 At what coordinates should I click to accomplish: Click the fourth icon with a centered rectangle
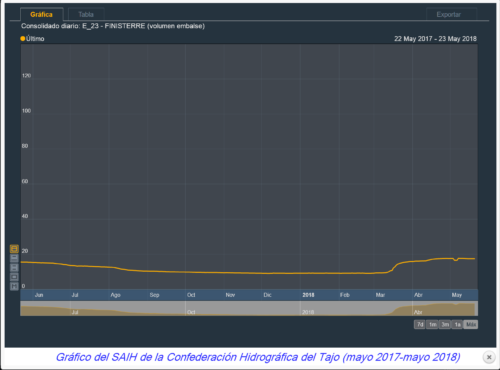coord(14,277)
